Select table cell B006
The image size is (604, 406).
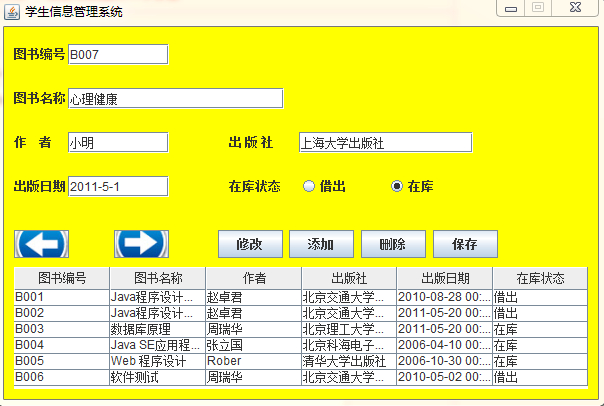62,377
